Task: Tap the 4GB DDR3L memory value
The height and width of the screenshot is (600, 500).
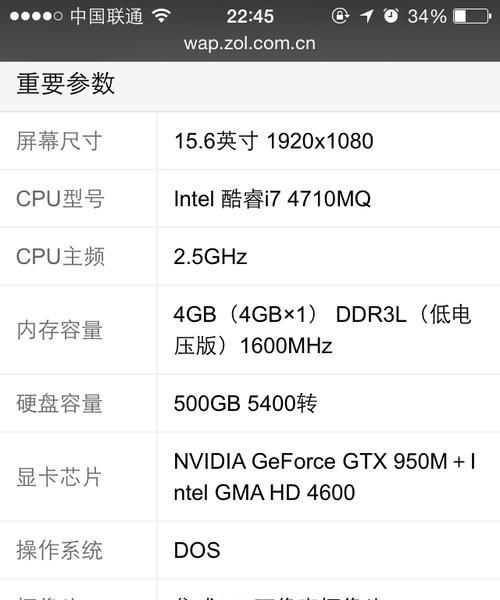Action: (322, 330)
